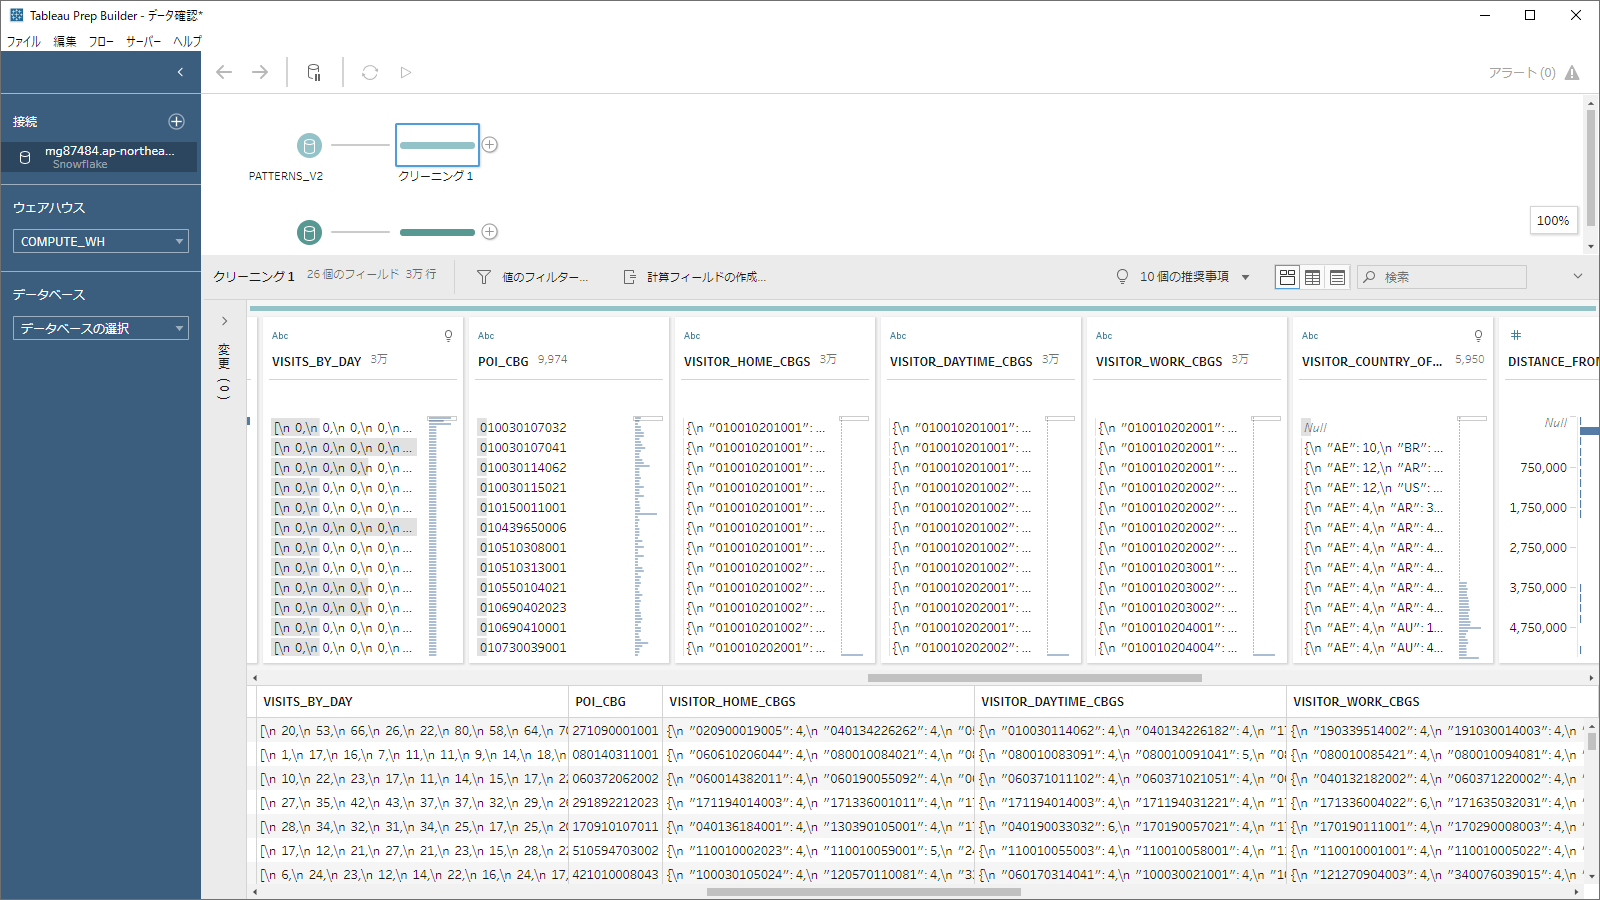The width and height of the screenshot is (1600, 900).
Task: Open the アラート (0) warning icon
Action: (1572, 73)
